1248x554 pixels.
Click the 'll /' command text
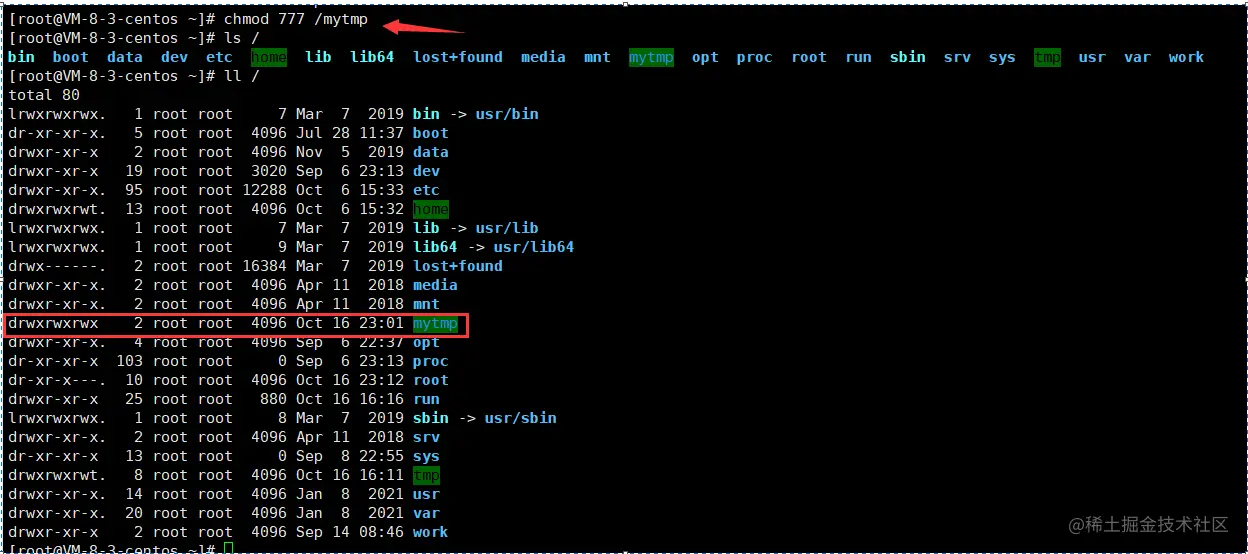(x=240, y=76)
